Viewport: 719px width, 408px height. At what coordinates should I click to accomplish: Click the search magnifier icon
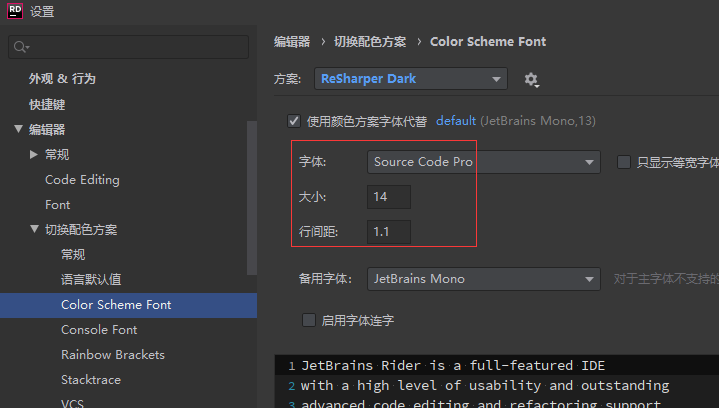[21, 47]
